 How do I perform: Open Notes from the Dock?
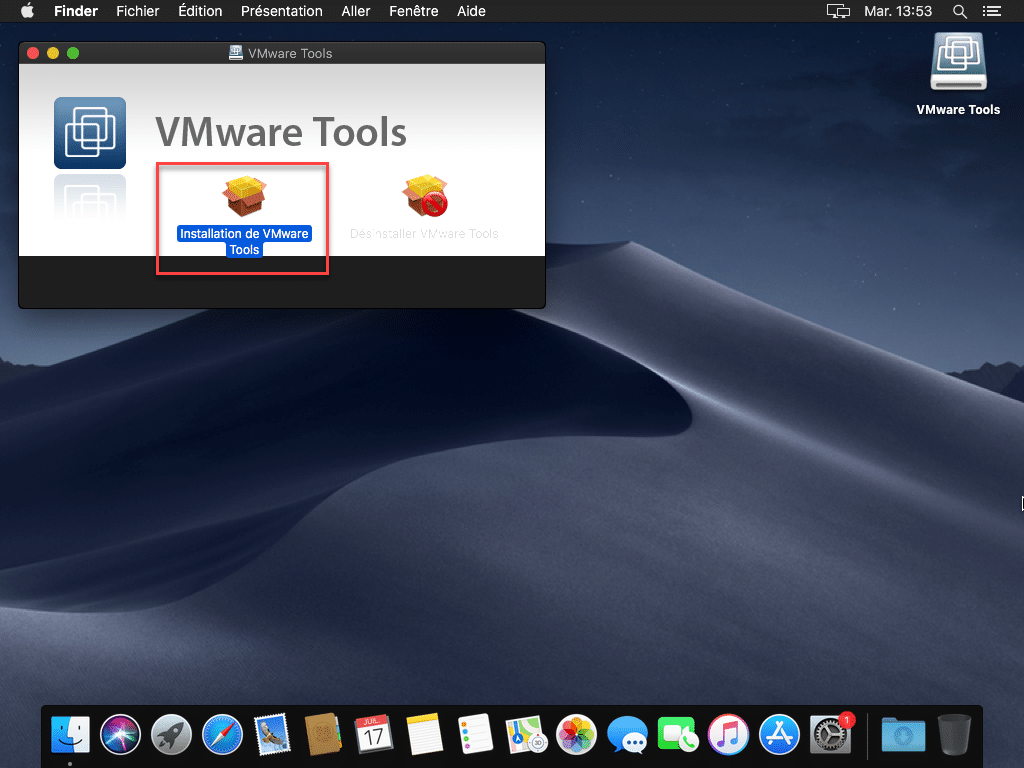[424, 734]
